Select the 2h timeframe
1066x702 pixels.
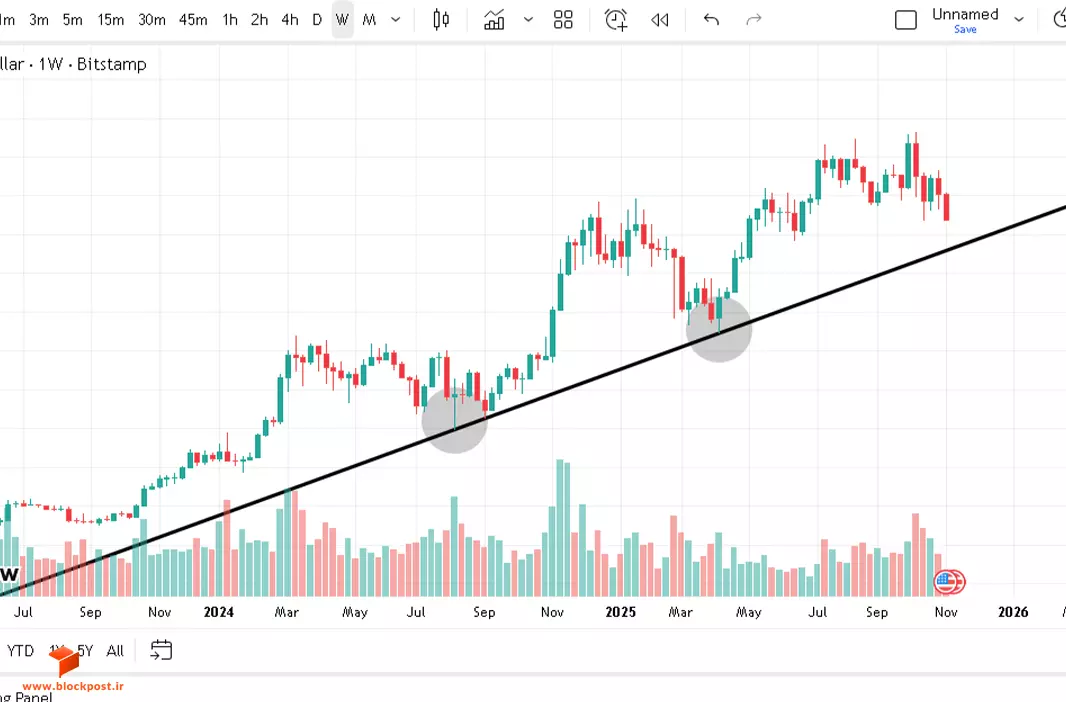[x=259, y=20]
